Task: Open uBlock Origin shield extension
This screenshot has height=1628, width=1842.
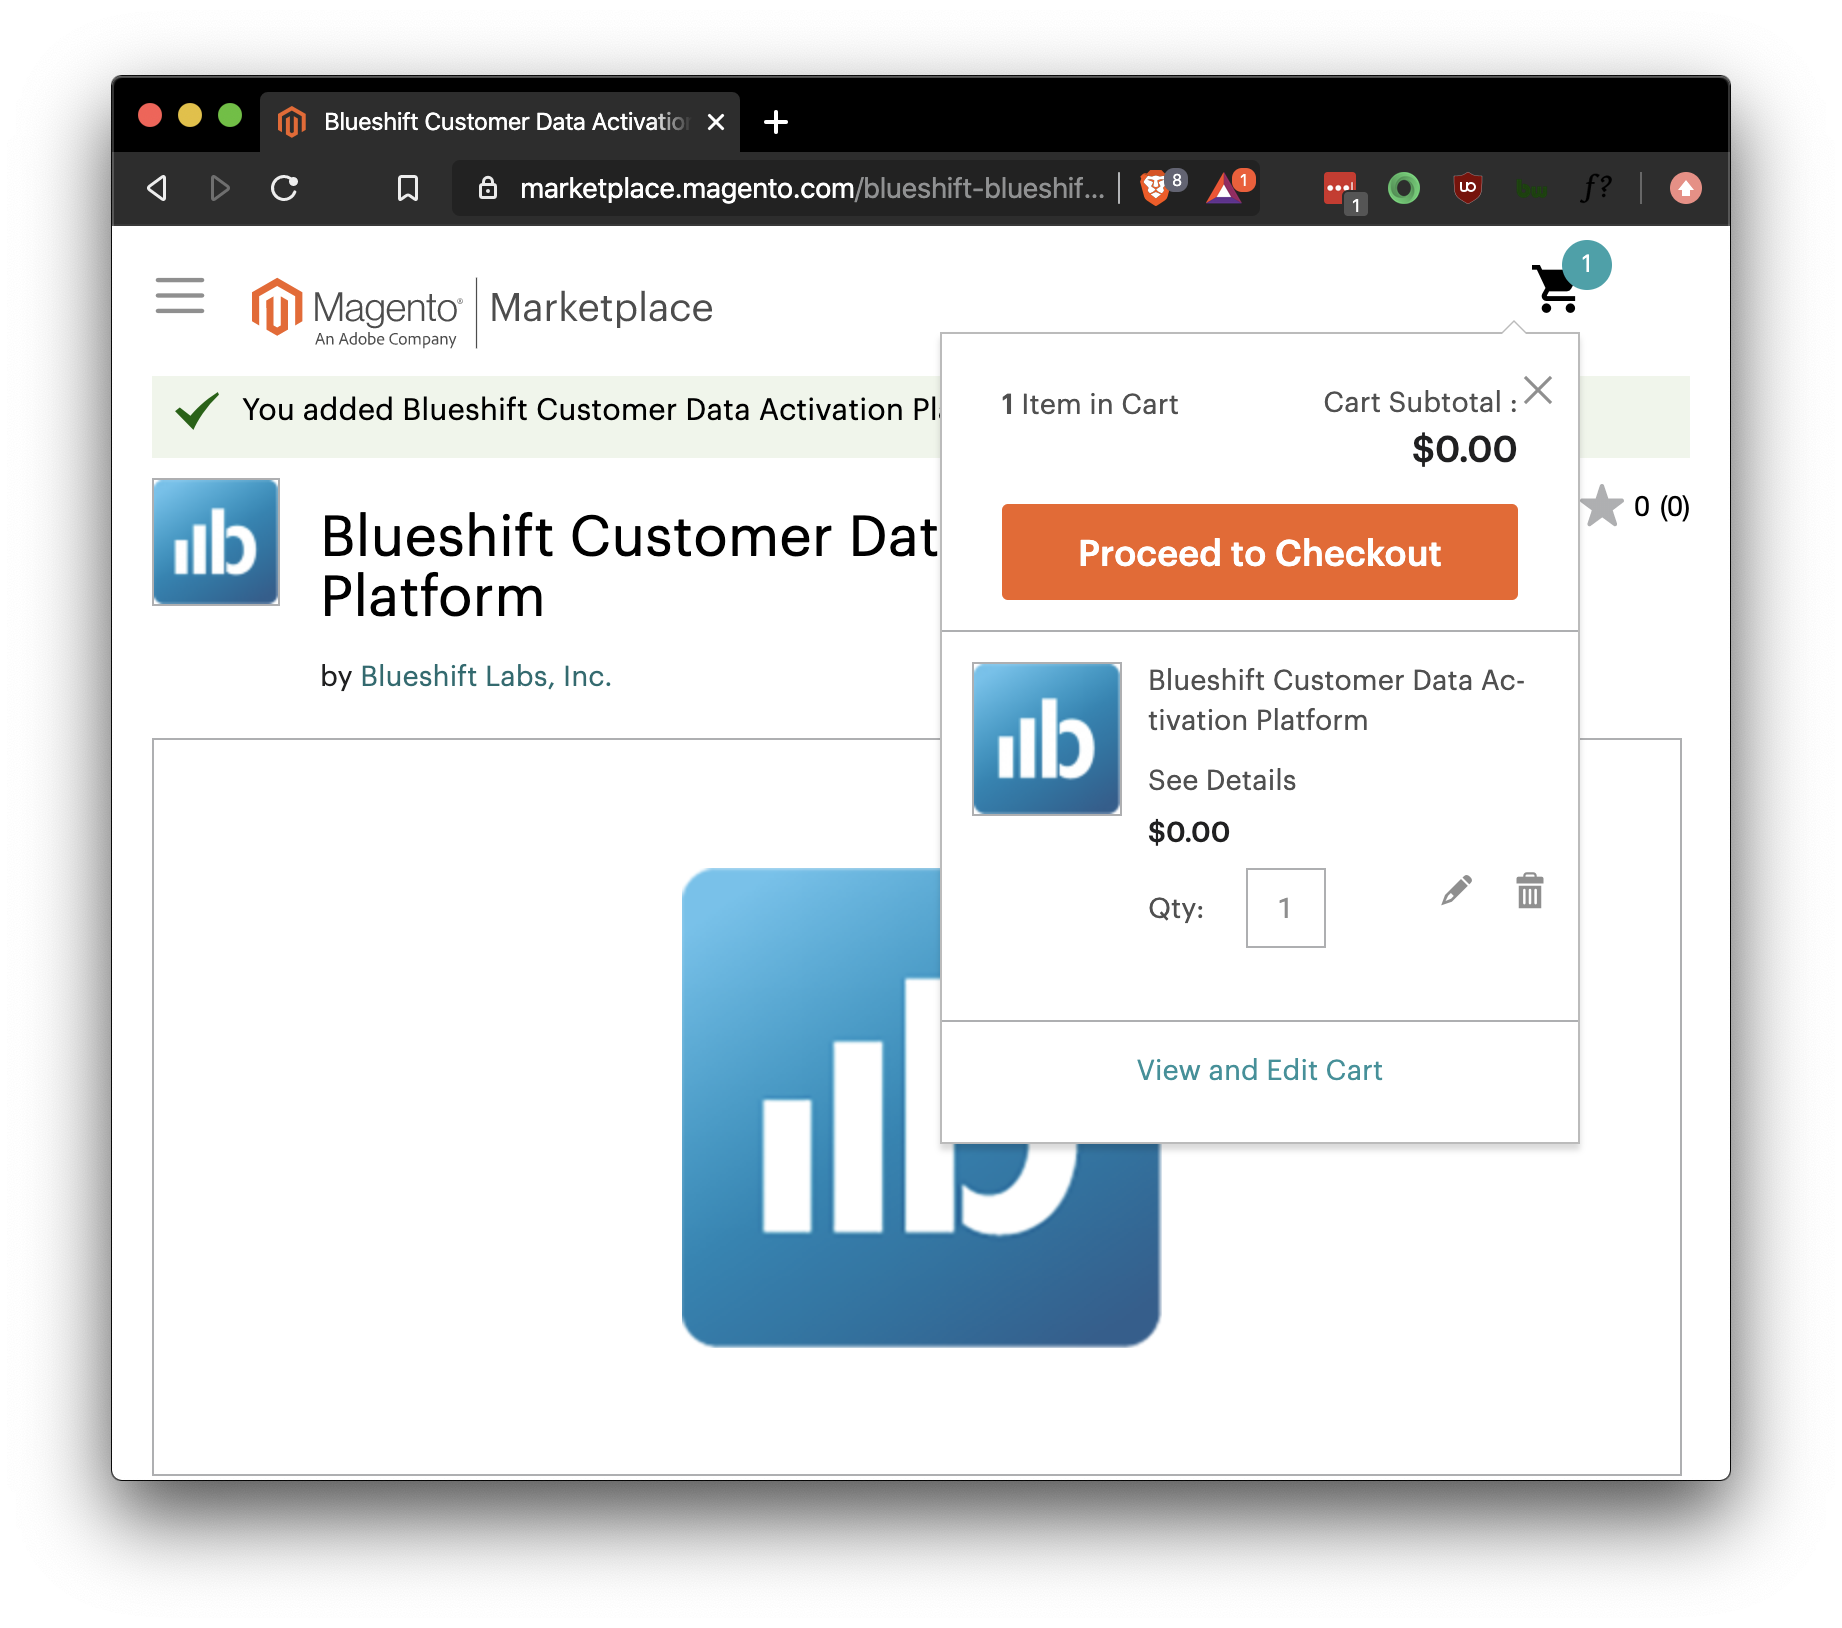Action: click(x=1467, y=188)
